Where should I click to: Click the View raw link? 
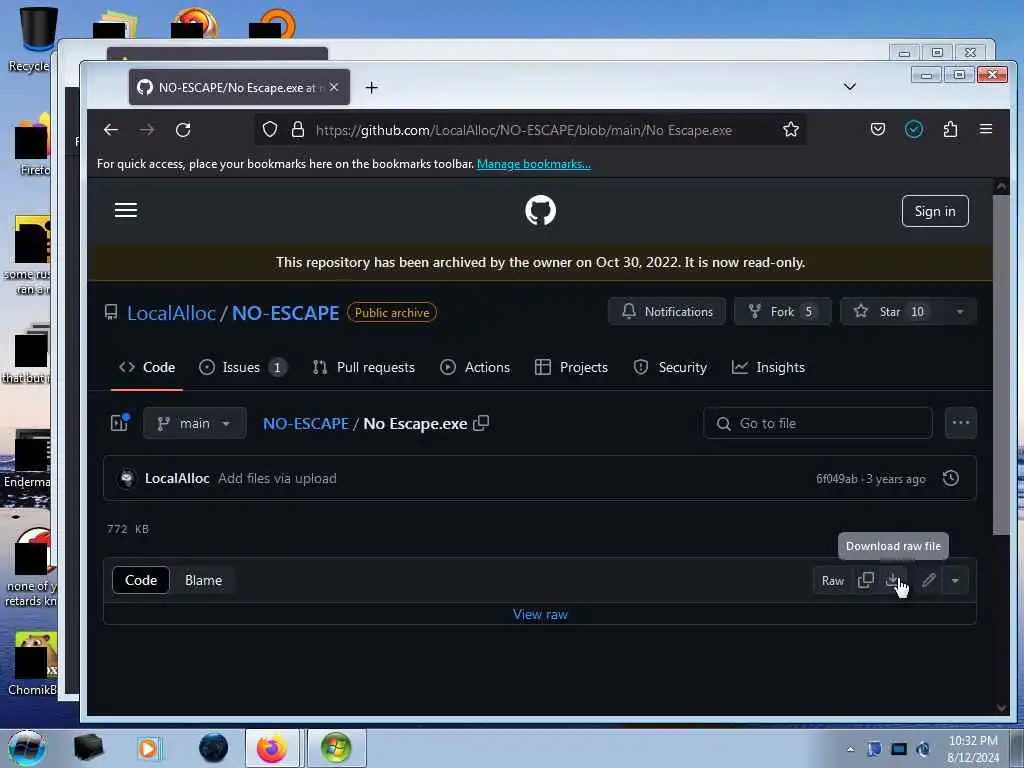[x=540, y=614]
